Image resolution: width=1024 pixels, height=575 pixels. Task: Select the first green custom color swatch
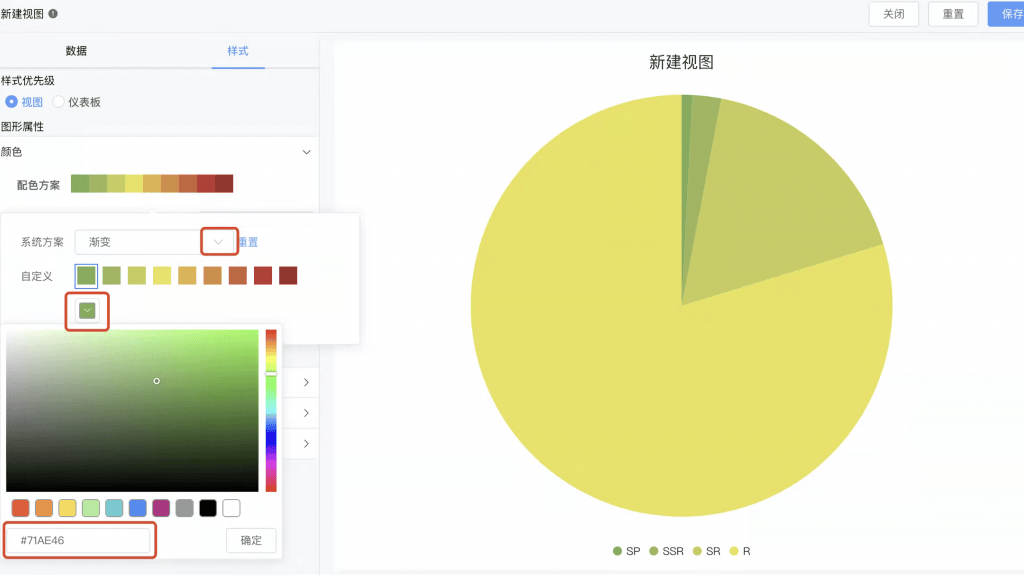pyautogui.click(x=86, y=276)
